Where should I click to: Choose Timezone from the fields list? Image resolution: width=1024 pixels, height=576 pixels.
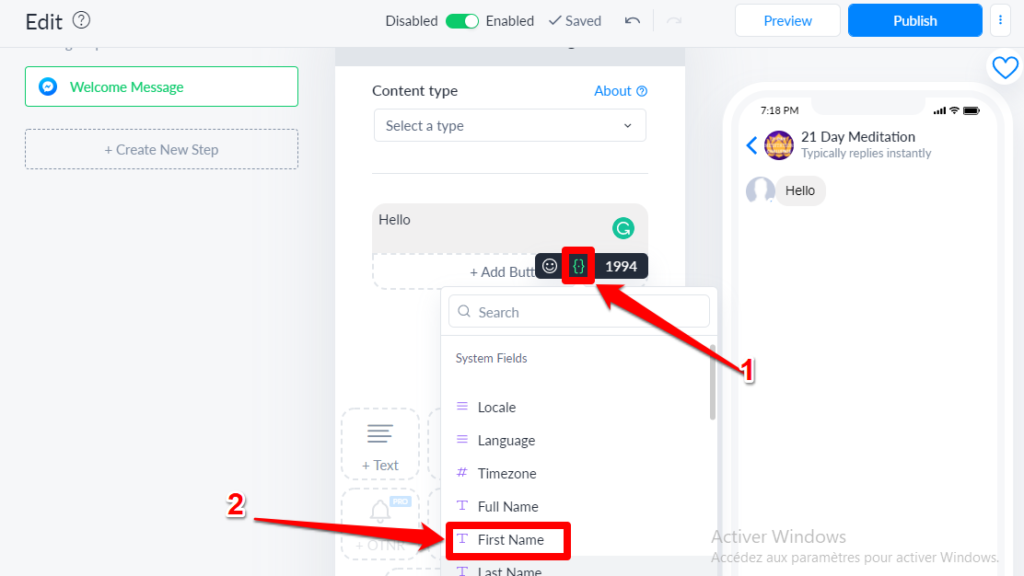pyautogui.click(x=507, y=474)
